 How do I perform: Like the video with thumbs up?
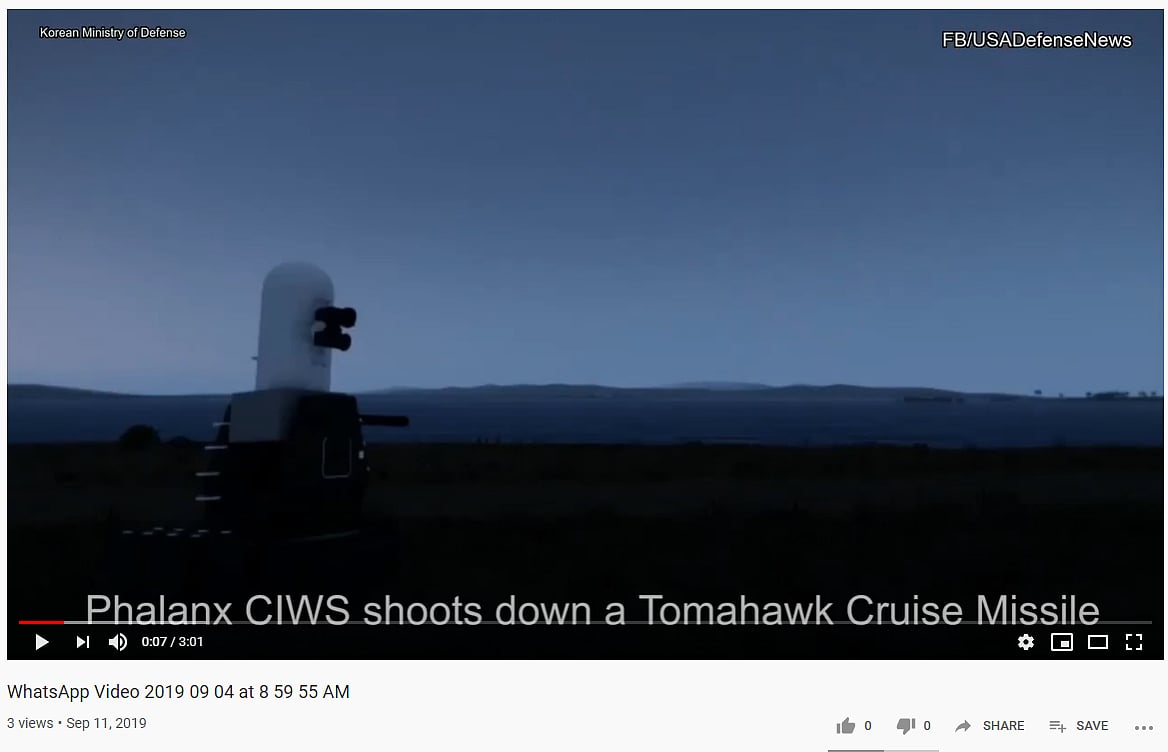tap(845, 726)
